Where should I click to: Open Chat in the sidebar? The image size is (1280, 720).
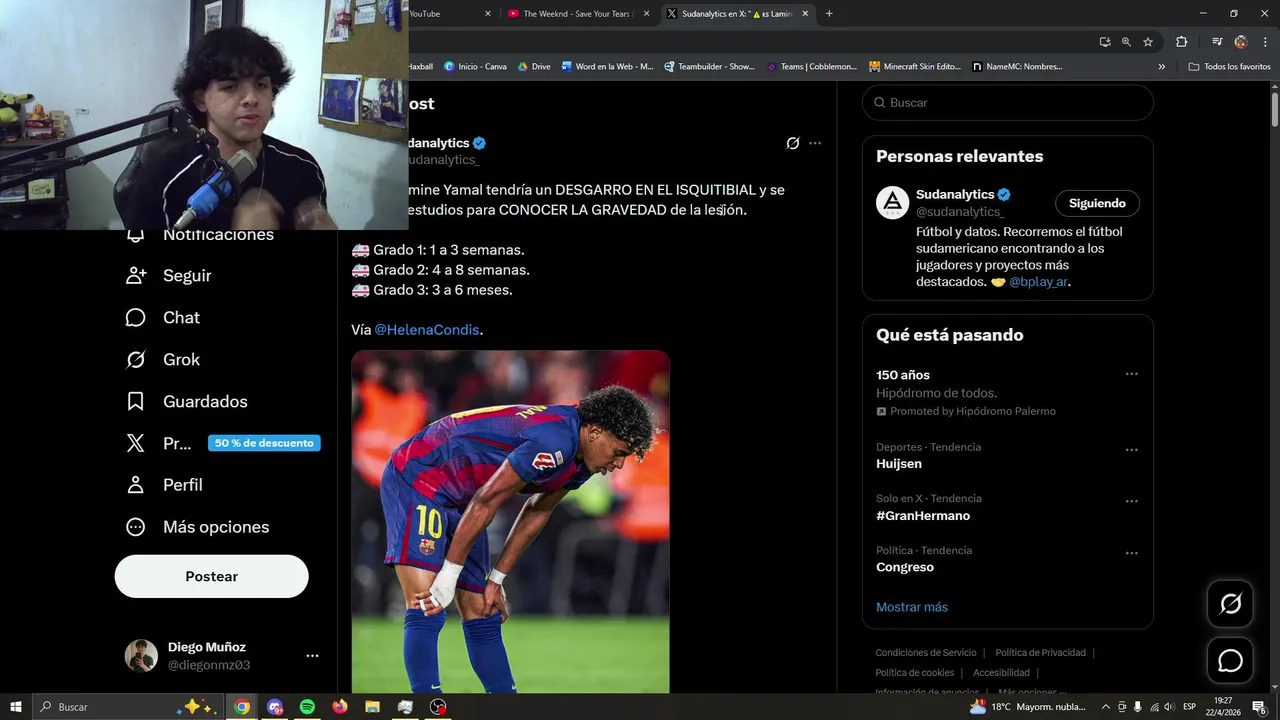pyautogui.click(x=162, y=317)
